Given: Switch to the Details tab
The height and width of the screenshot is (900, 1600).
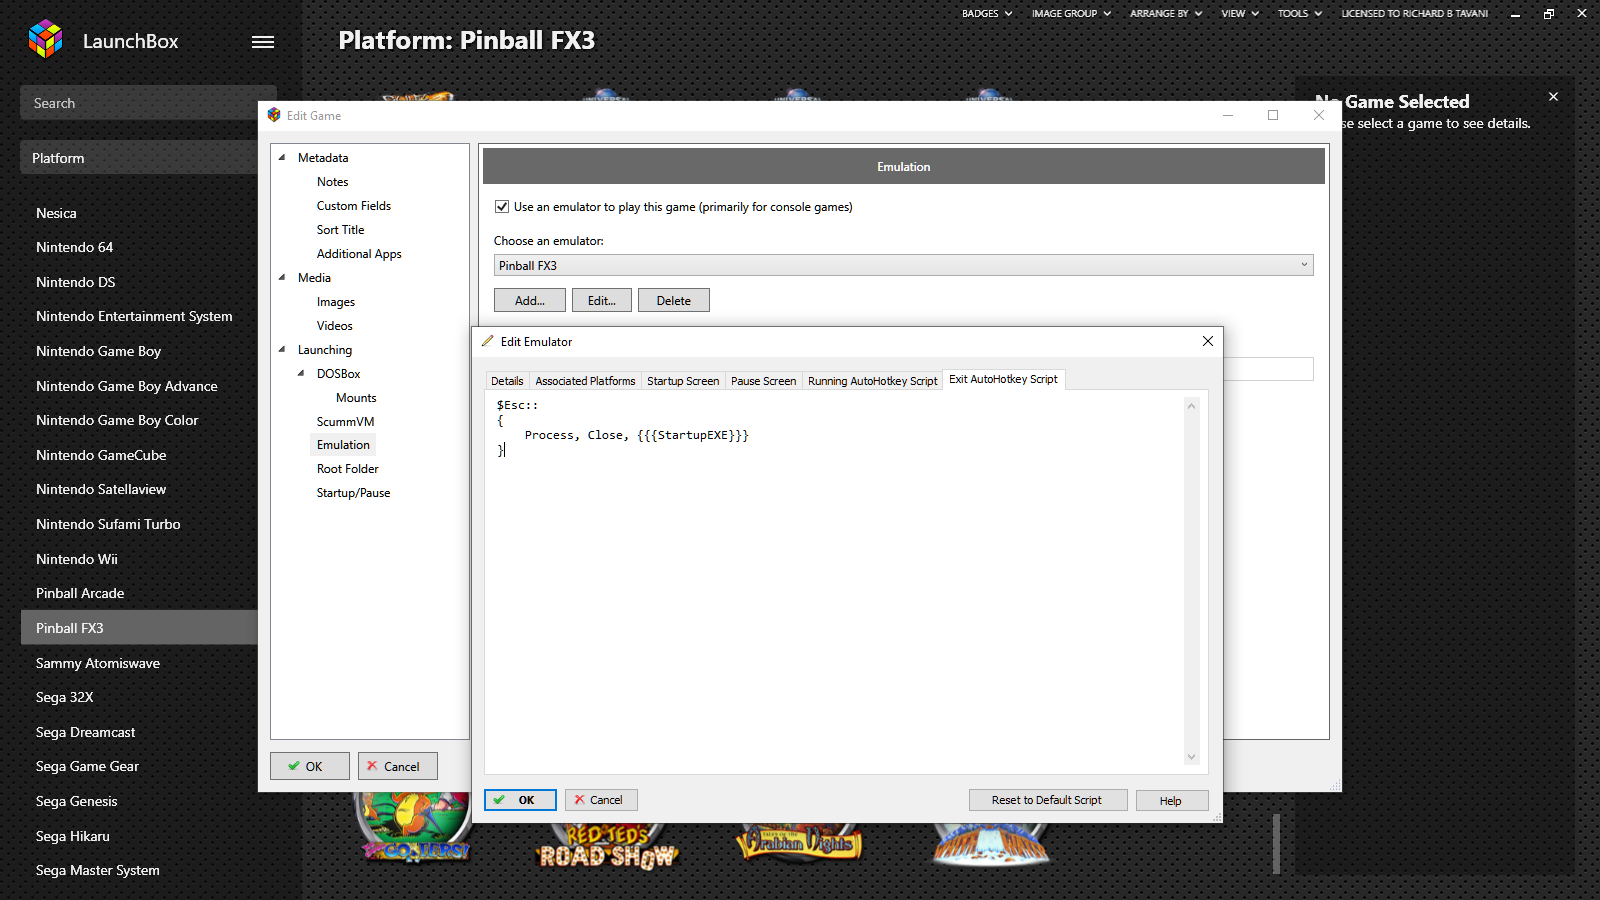Looking at the screenshot, I should (x=507, y=381).
